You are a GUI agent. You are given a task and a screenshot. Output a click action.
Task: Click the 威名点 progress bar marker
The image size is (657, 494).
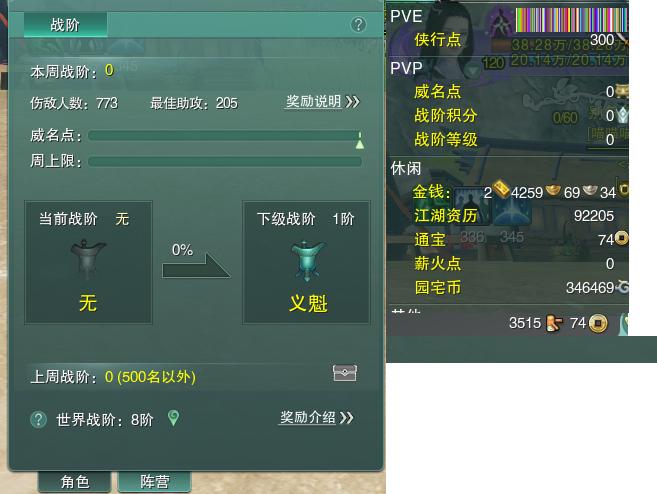pos(360,140)
